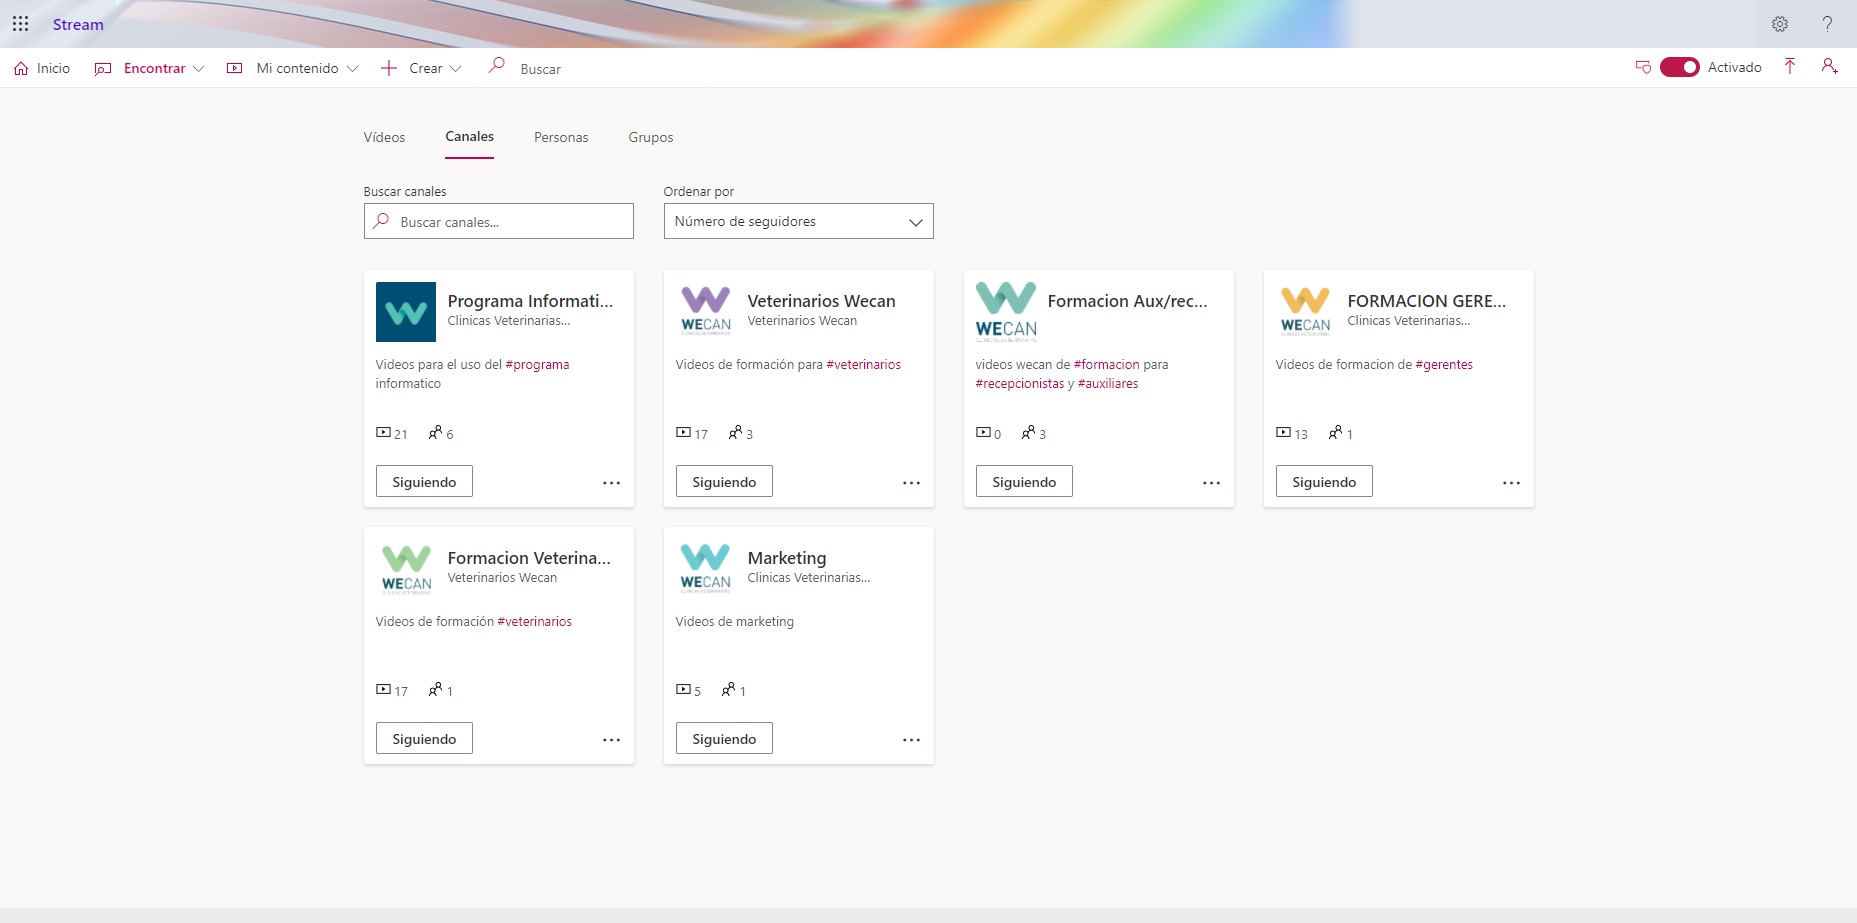Open more options on Veterinarios Wecan card

(911, 483)
